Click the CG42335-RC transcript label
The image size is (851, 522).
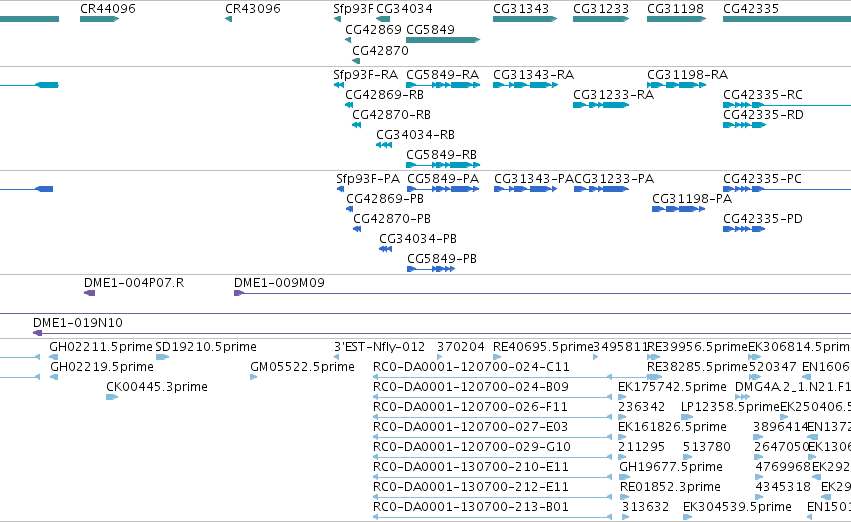[x=763, y=94]
